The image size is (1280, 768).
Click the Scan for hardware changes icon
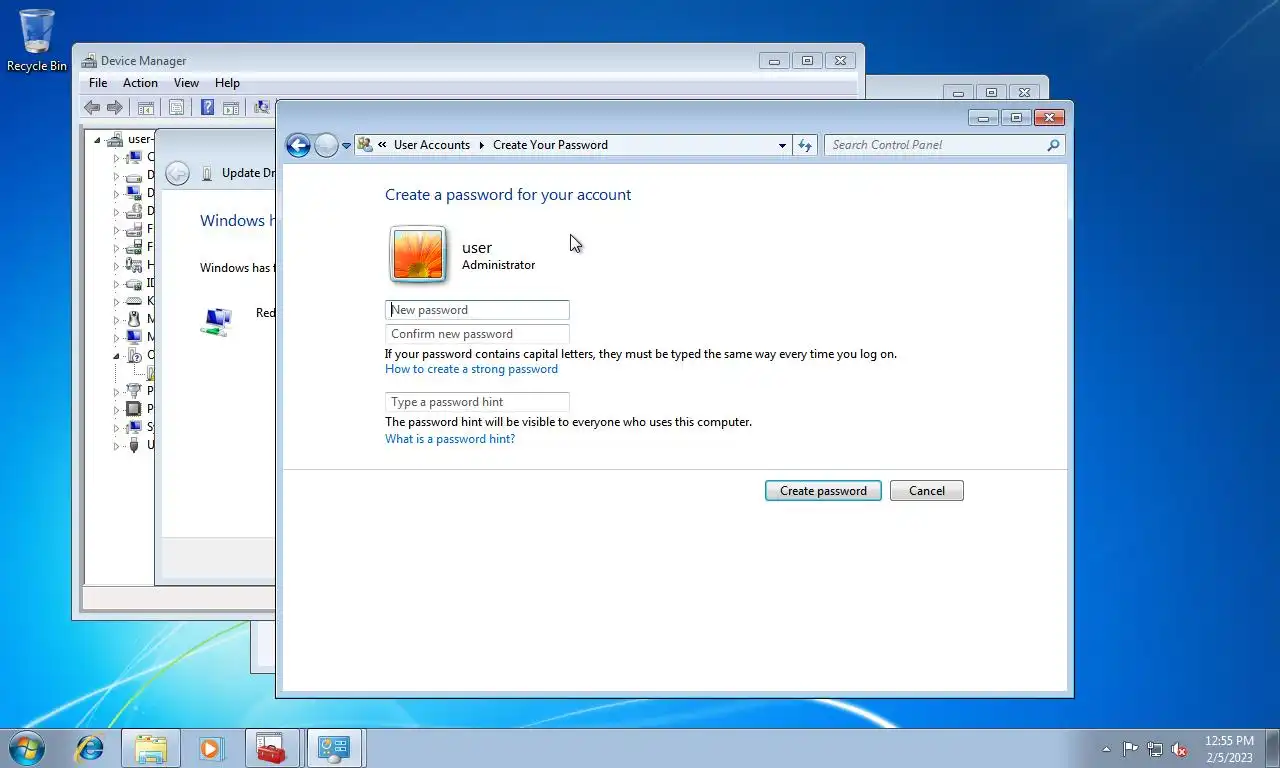pos(261,107)
